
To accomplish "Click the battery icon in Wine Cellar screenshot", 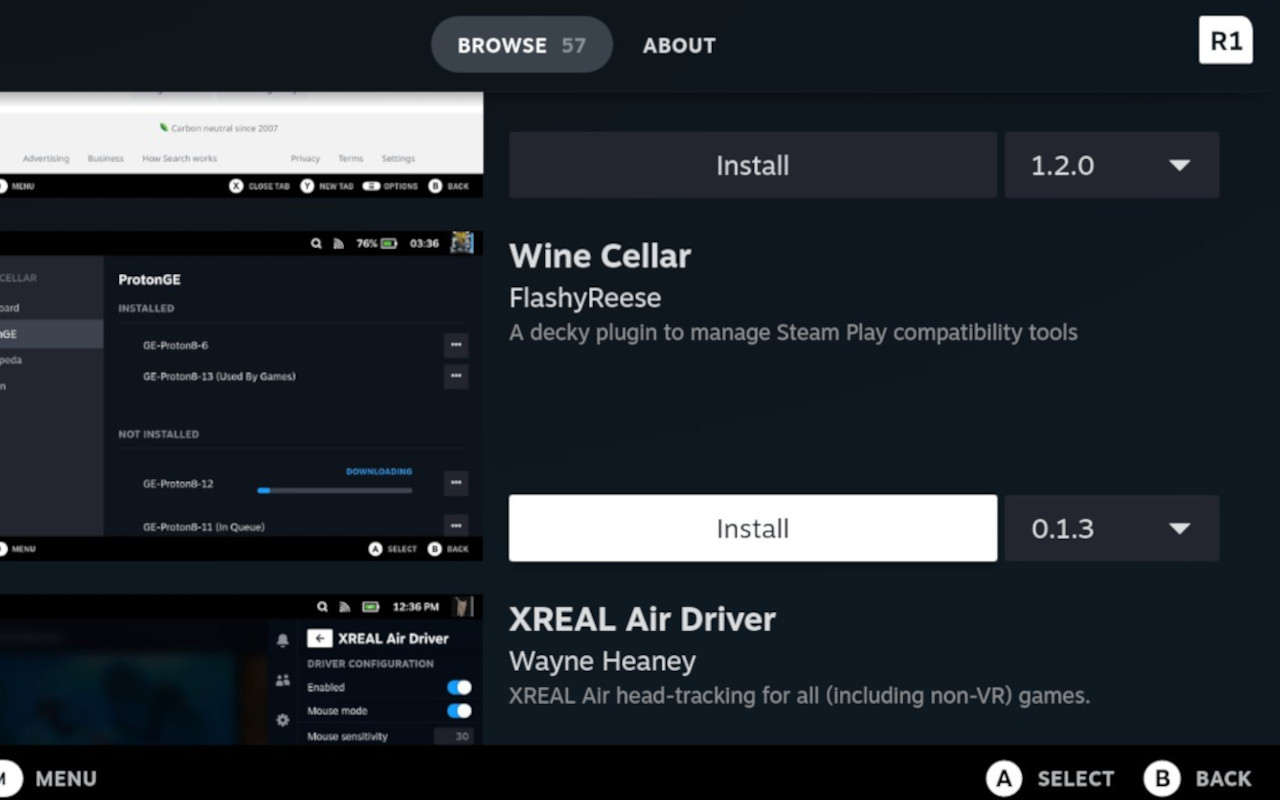I will [x=388, y=243].
